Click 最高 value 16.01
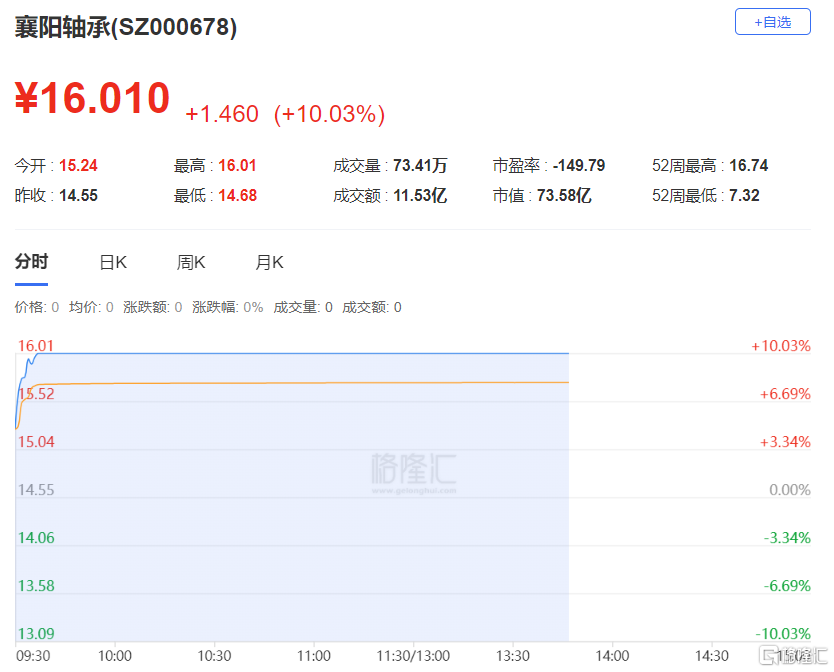The height and width of the screenshot is (672, 834). 237,165
